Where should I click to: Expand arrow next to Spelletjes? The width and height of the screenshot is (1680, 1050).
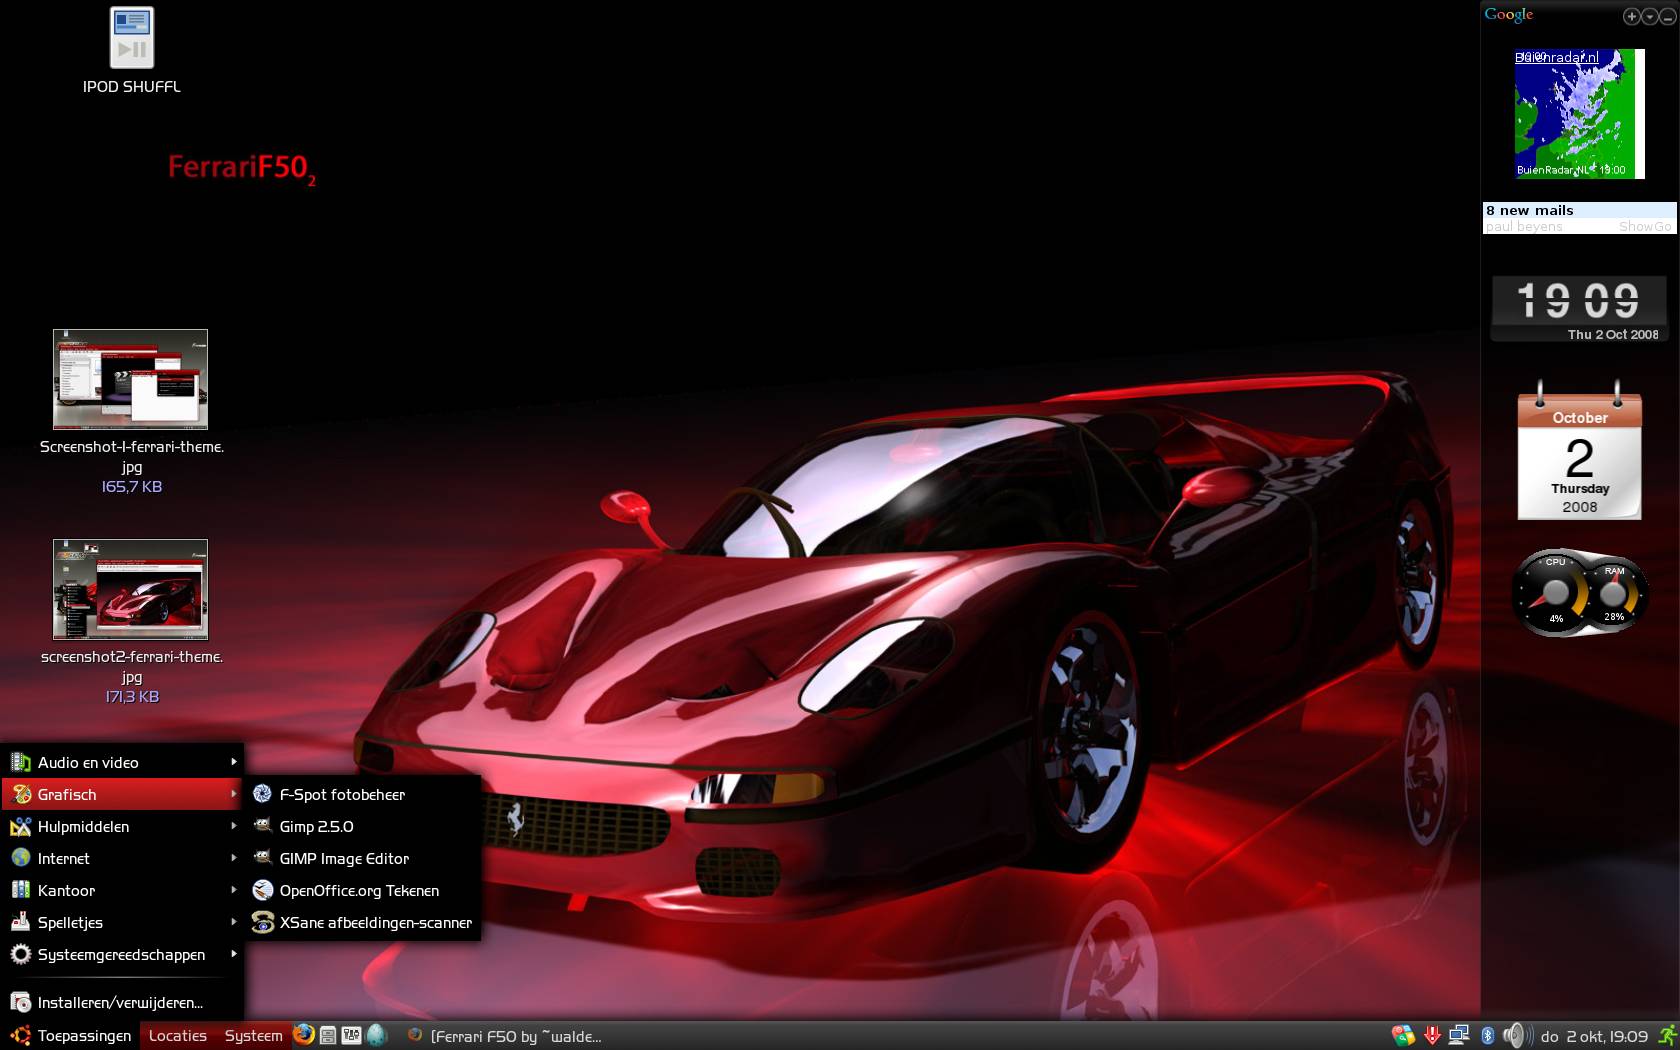coord(233,922)
